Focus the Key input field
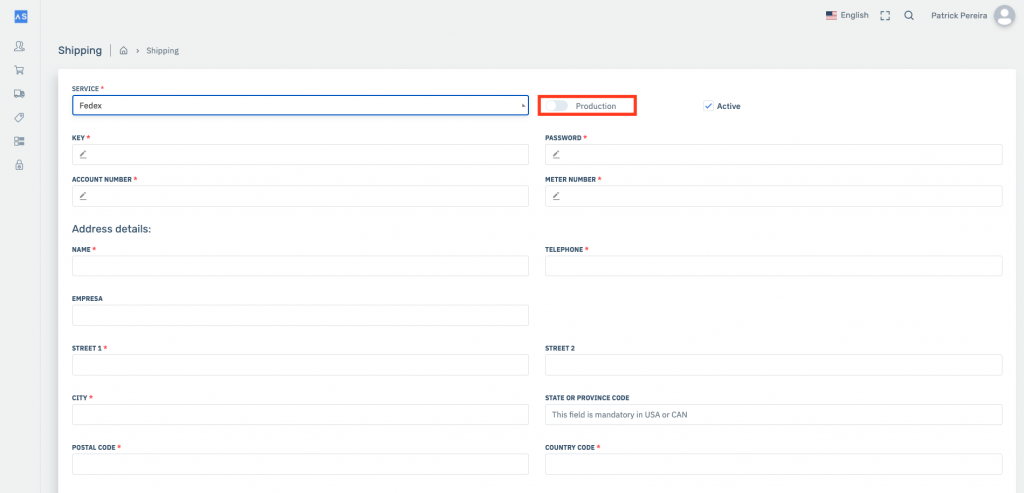Screen dimensions: 1024x493 pos(300,155)
